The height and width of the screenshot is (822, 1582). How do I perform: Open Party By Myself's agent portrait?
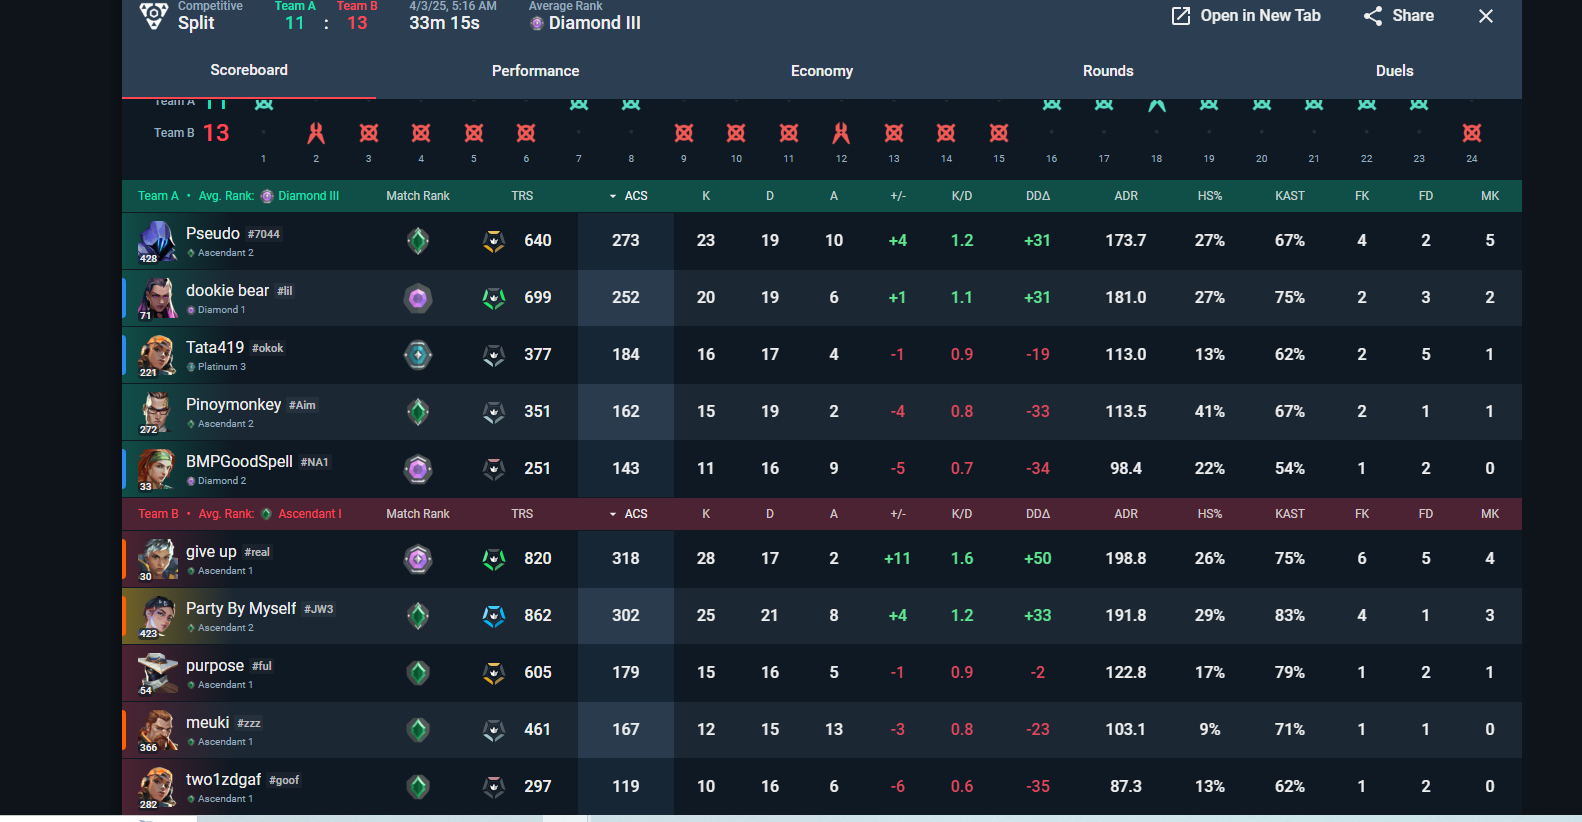[157, 617]
